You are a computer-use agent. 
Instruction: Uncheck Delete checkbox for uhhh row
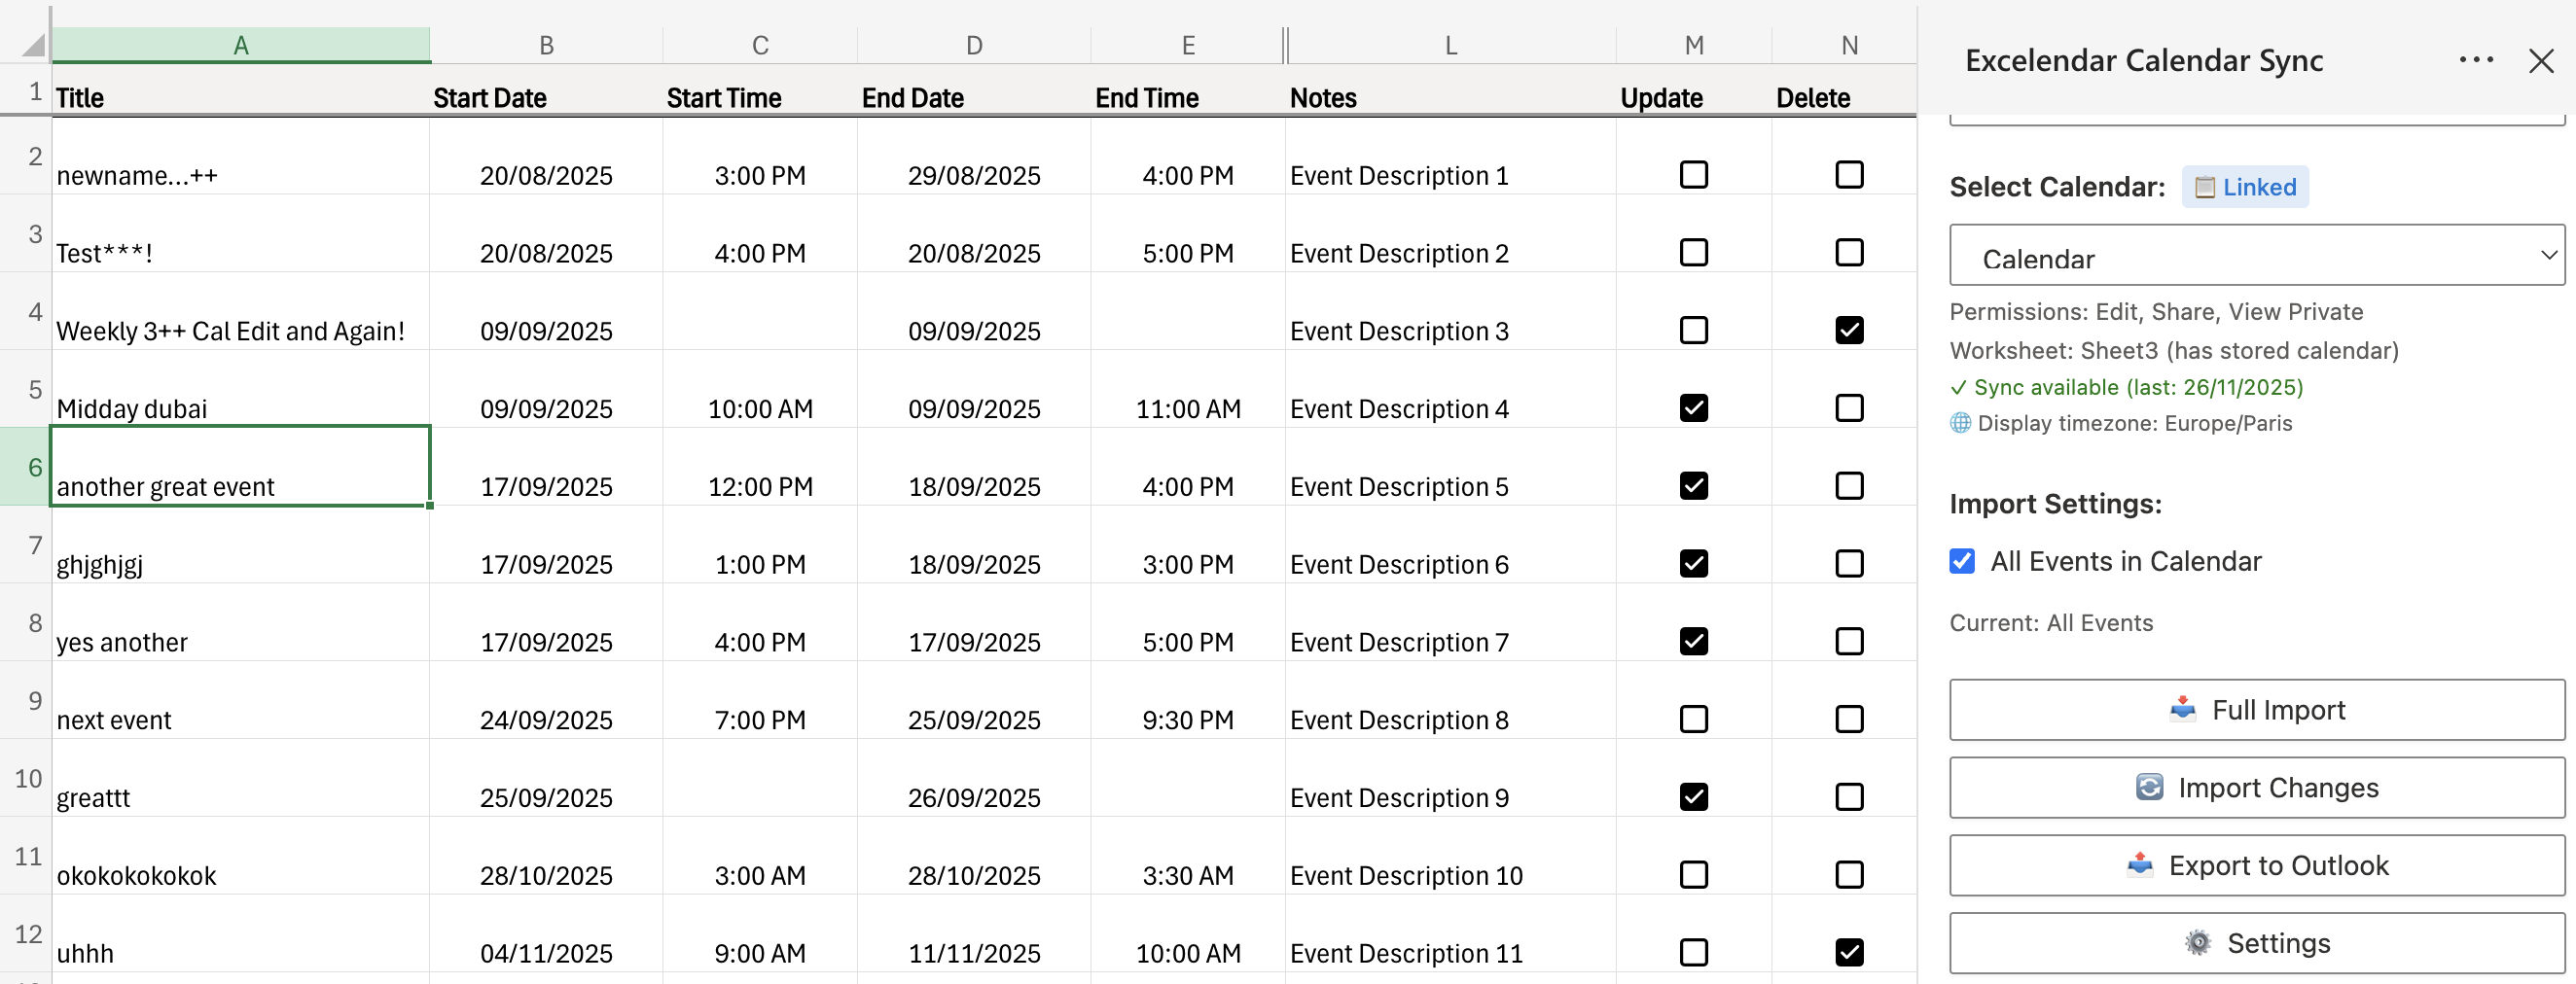tap(1849, 952)
